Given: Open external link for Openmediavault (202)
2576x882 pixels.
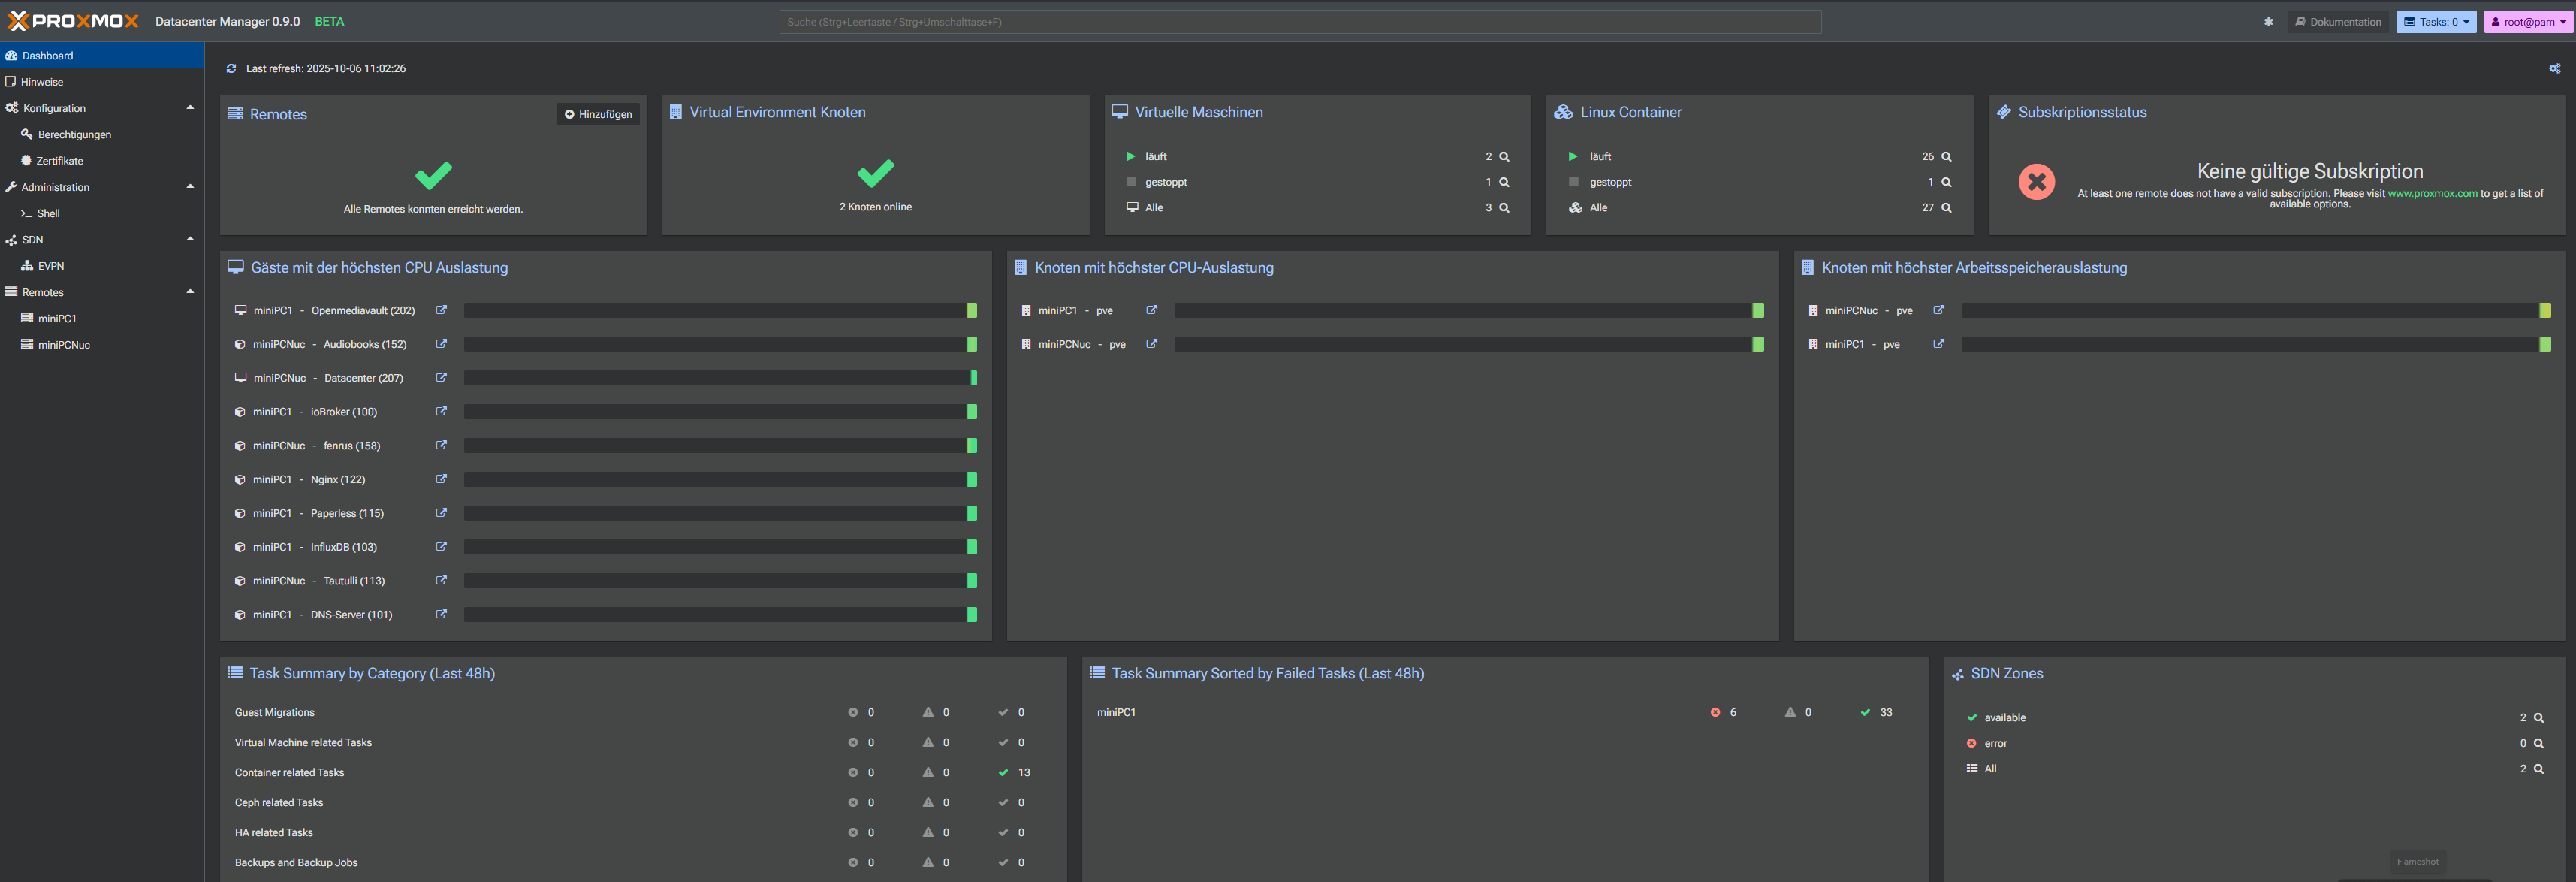Looking at the screenshot, I should pos(441,310).
